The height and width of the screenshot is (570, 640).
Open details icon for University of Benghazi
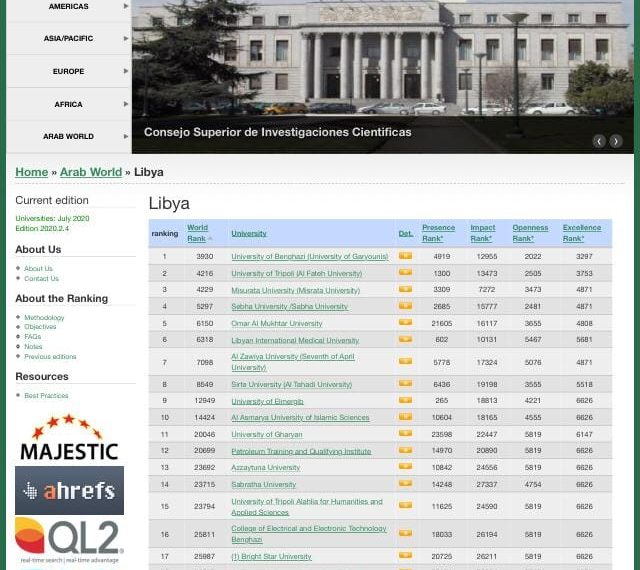point(405,256)
